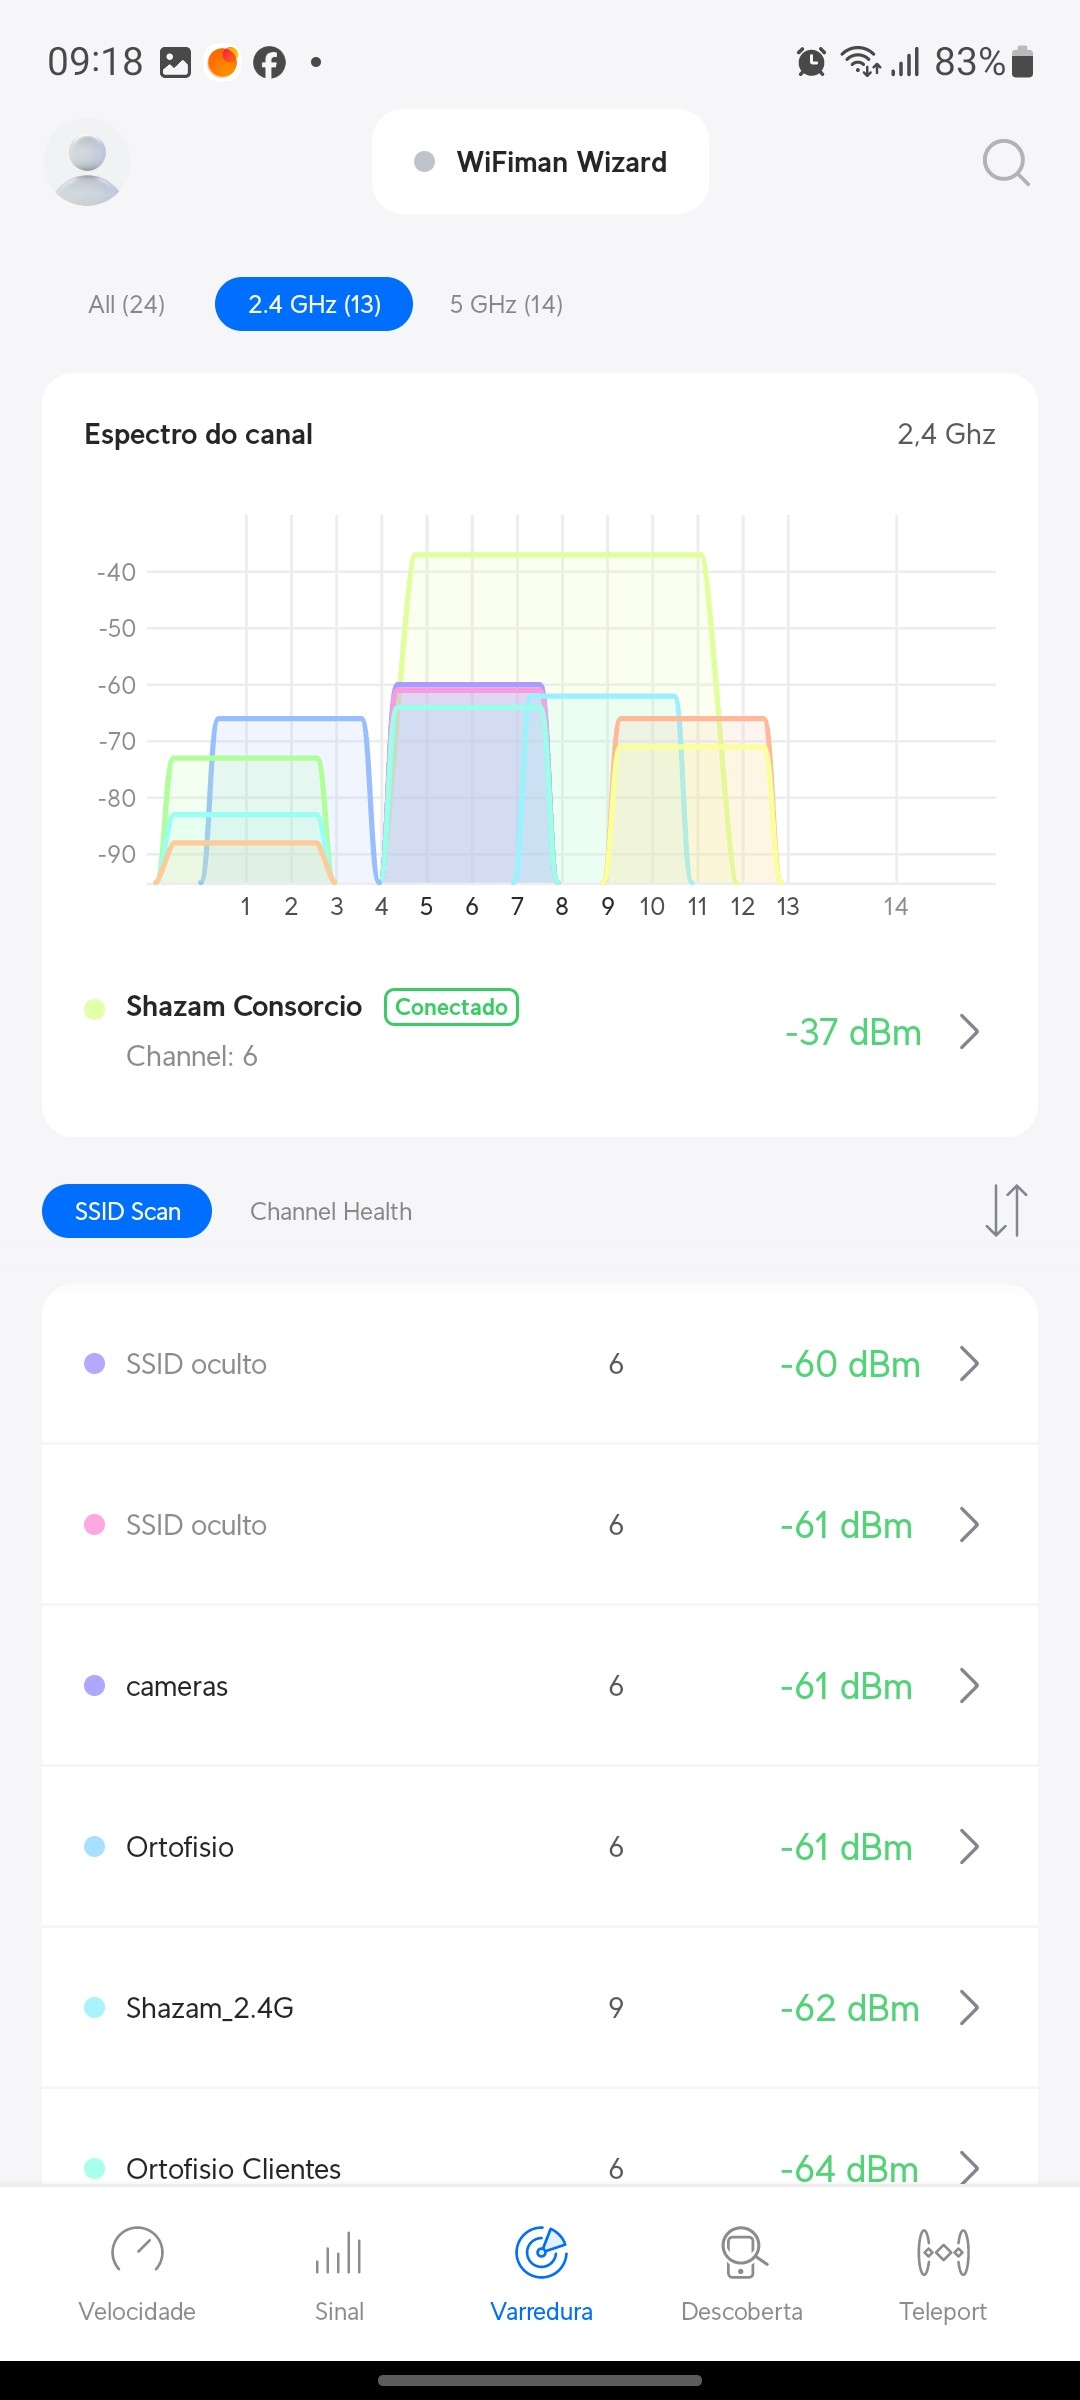Expand the cameras network chevron
1080x2400 pixels.
pos(968,1686)
